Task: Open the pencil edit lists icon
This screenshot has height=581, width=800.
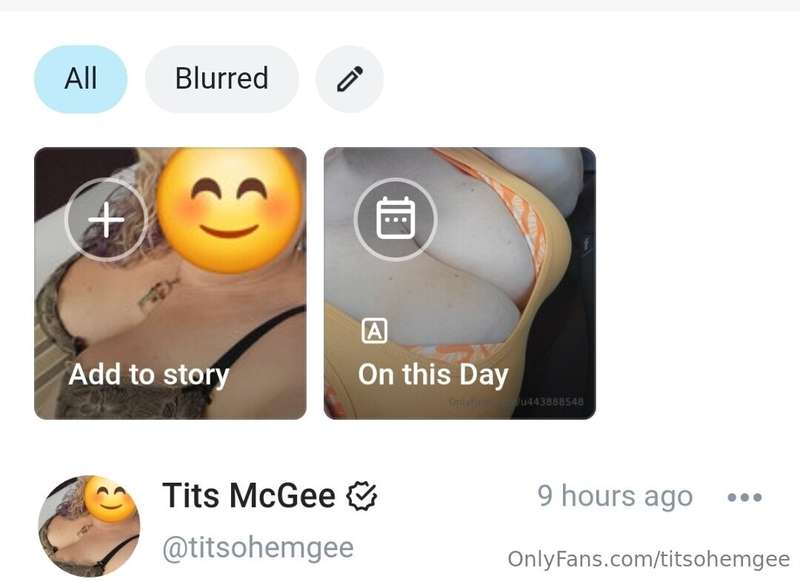Action: click(x=349, y=79)
